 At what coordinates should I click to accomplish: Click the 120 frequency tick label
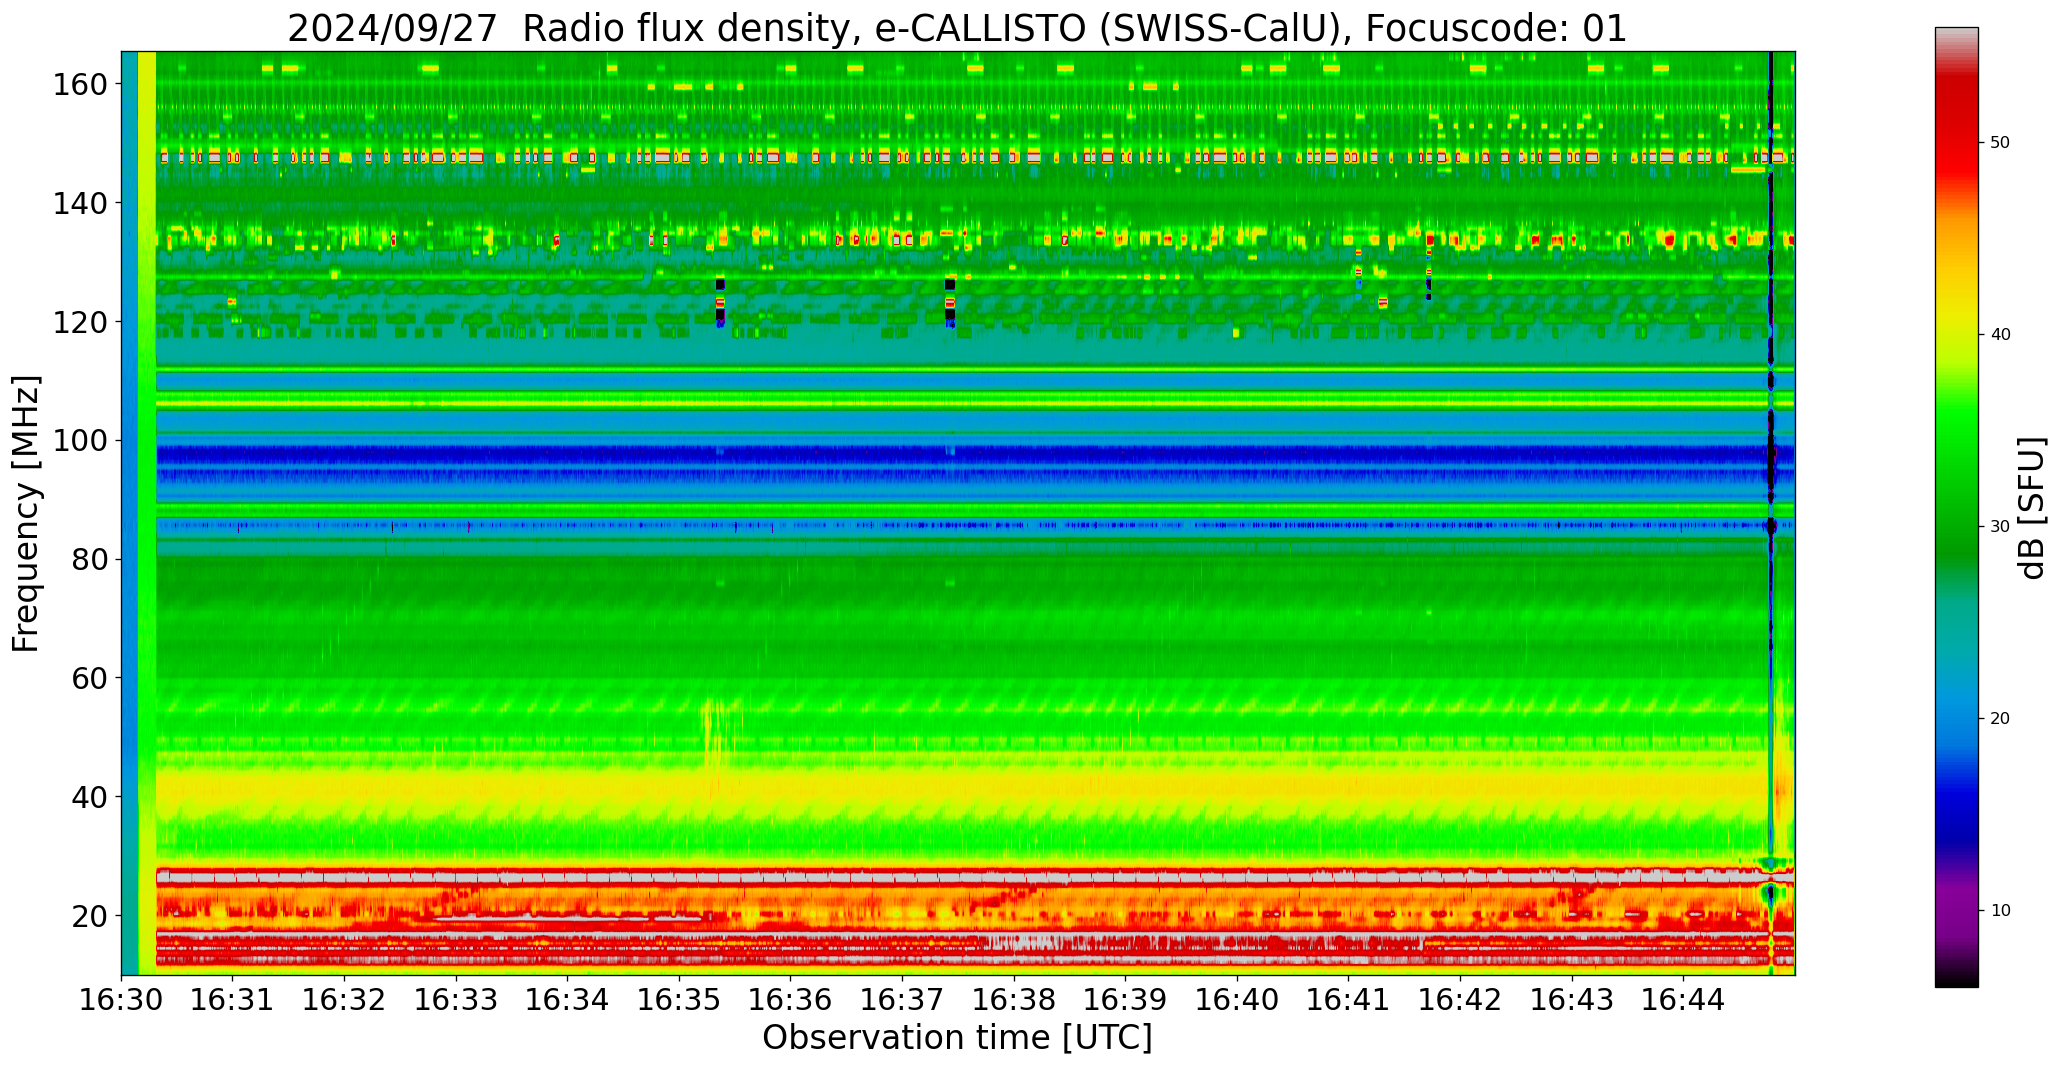point(79,322)
